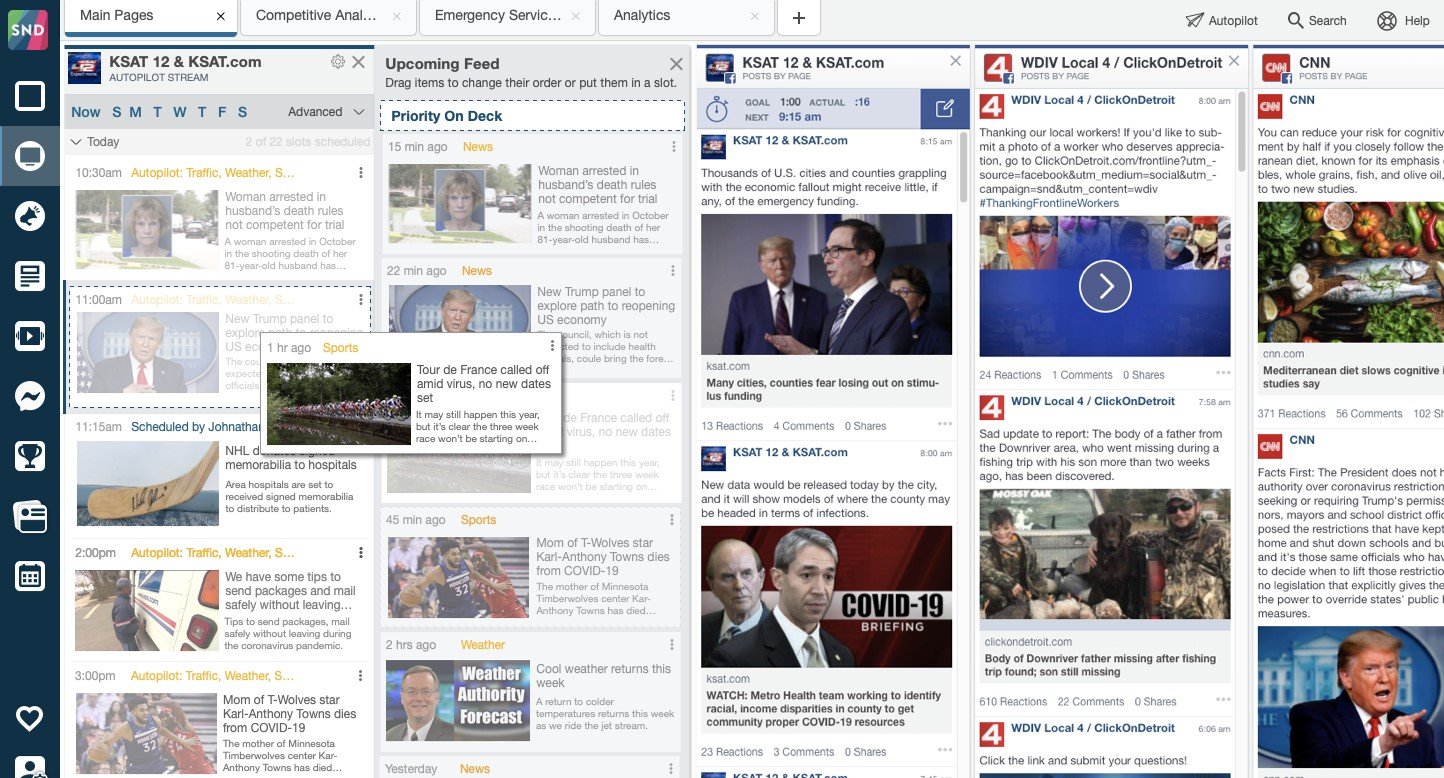Click the COVID-19 Briefing post image
This screenshot has height=778, width=1444.
click(x=826, y=597)
